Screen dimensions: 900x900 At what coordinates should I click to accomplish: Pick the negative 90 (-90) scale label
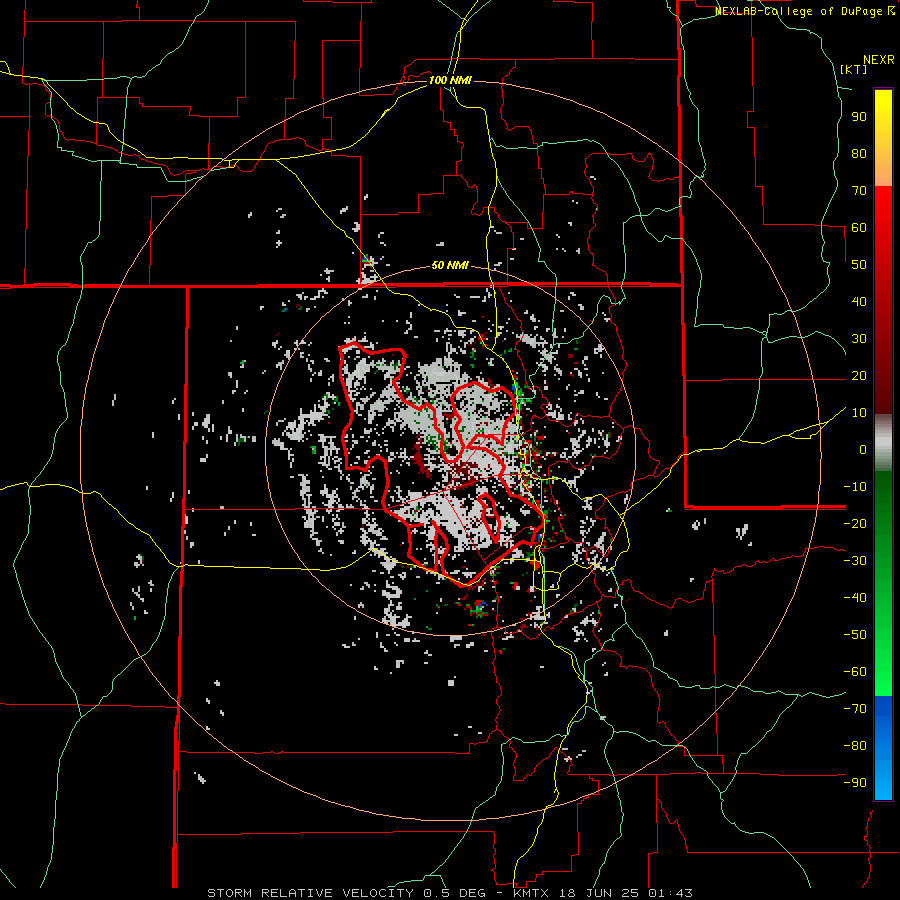point(855,782)
